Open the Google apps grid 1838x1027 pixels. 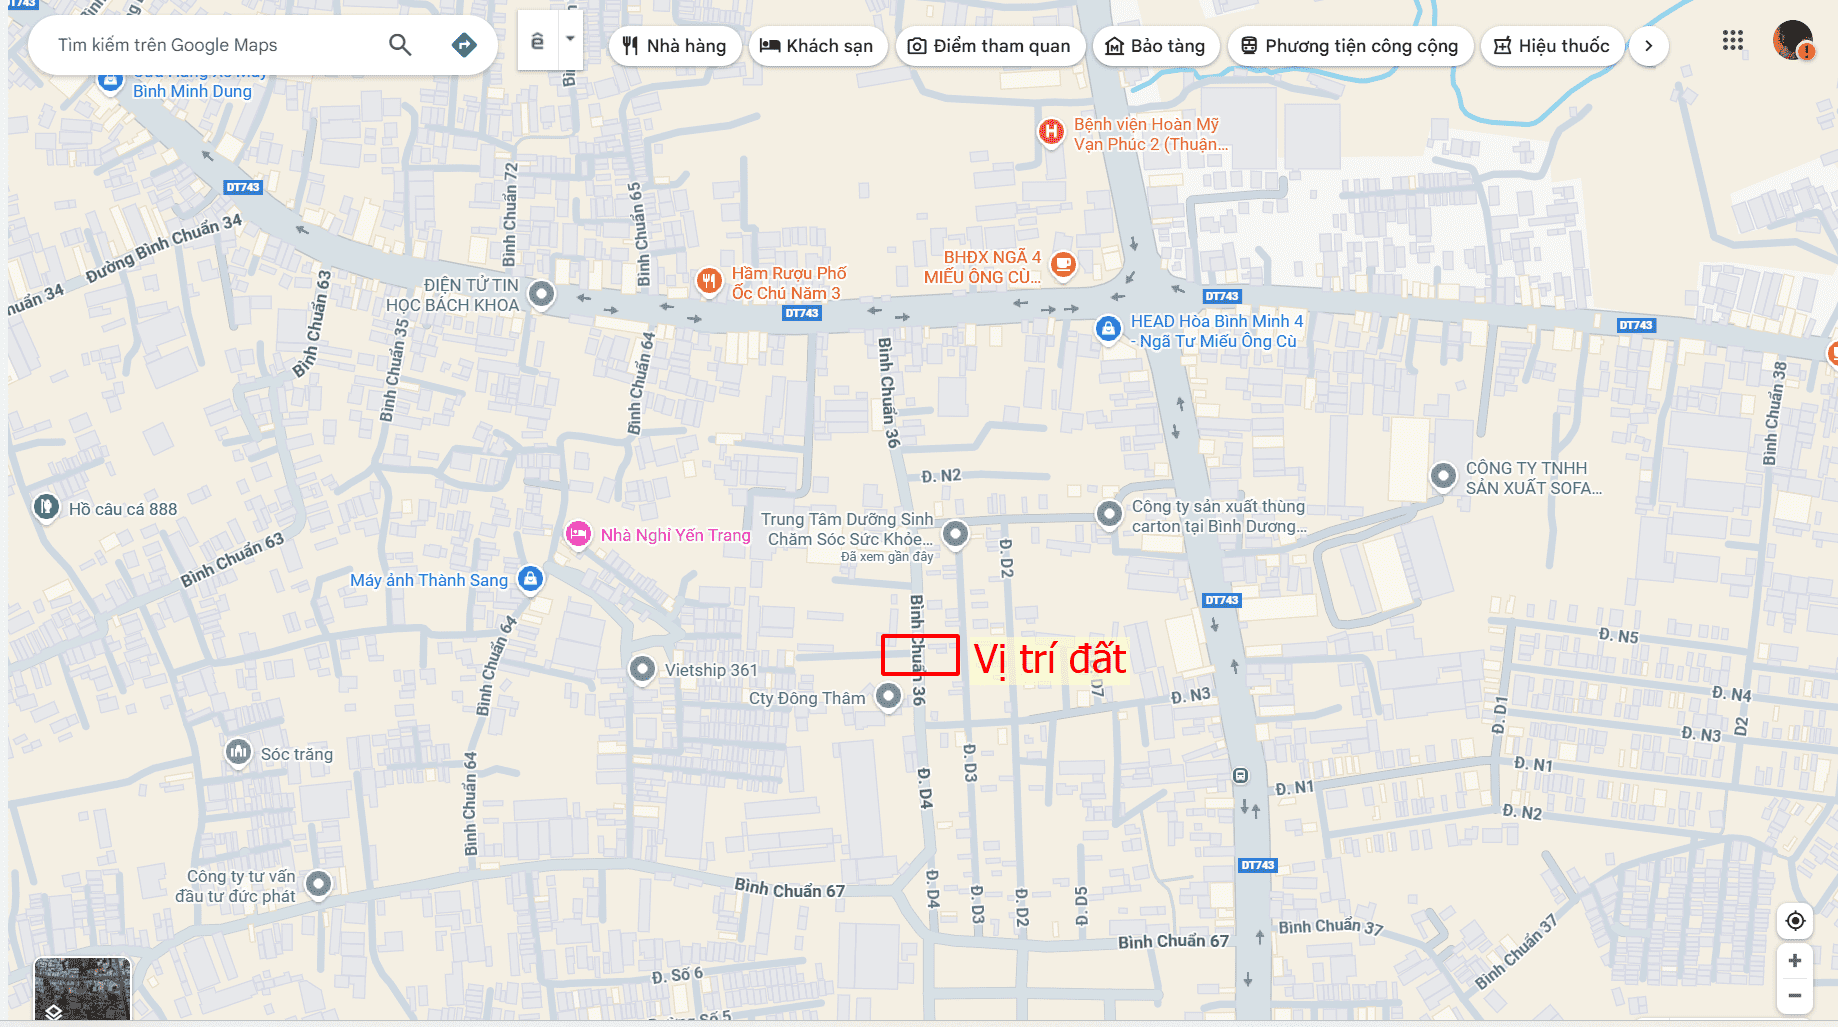(1733, 41)
